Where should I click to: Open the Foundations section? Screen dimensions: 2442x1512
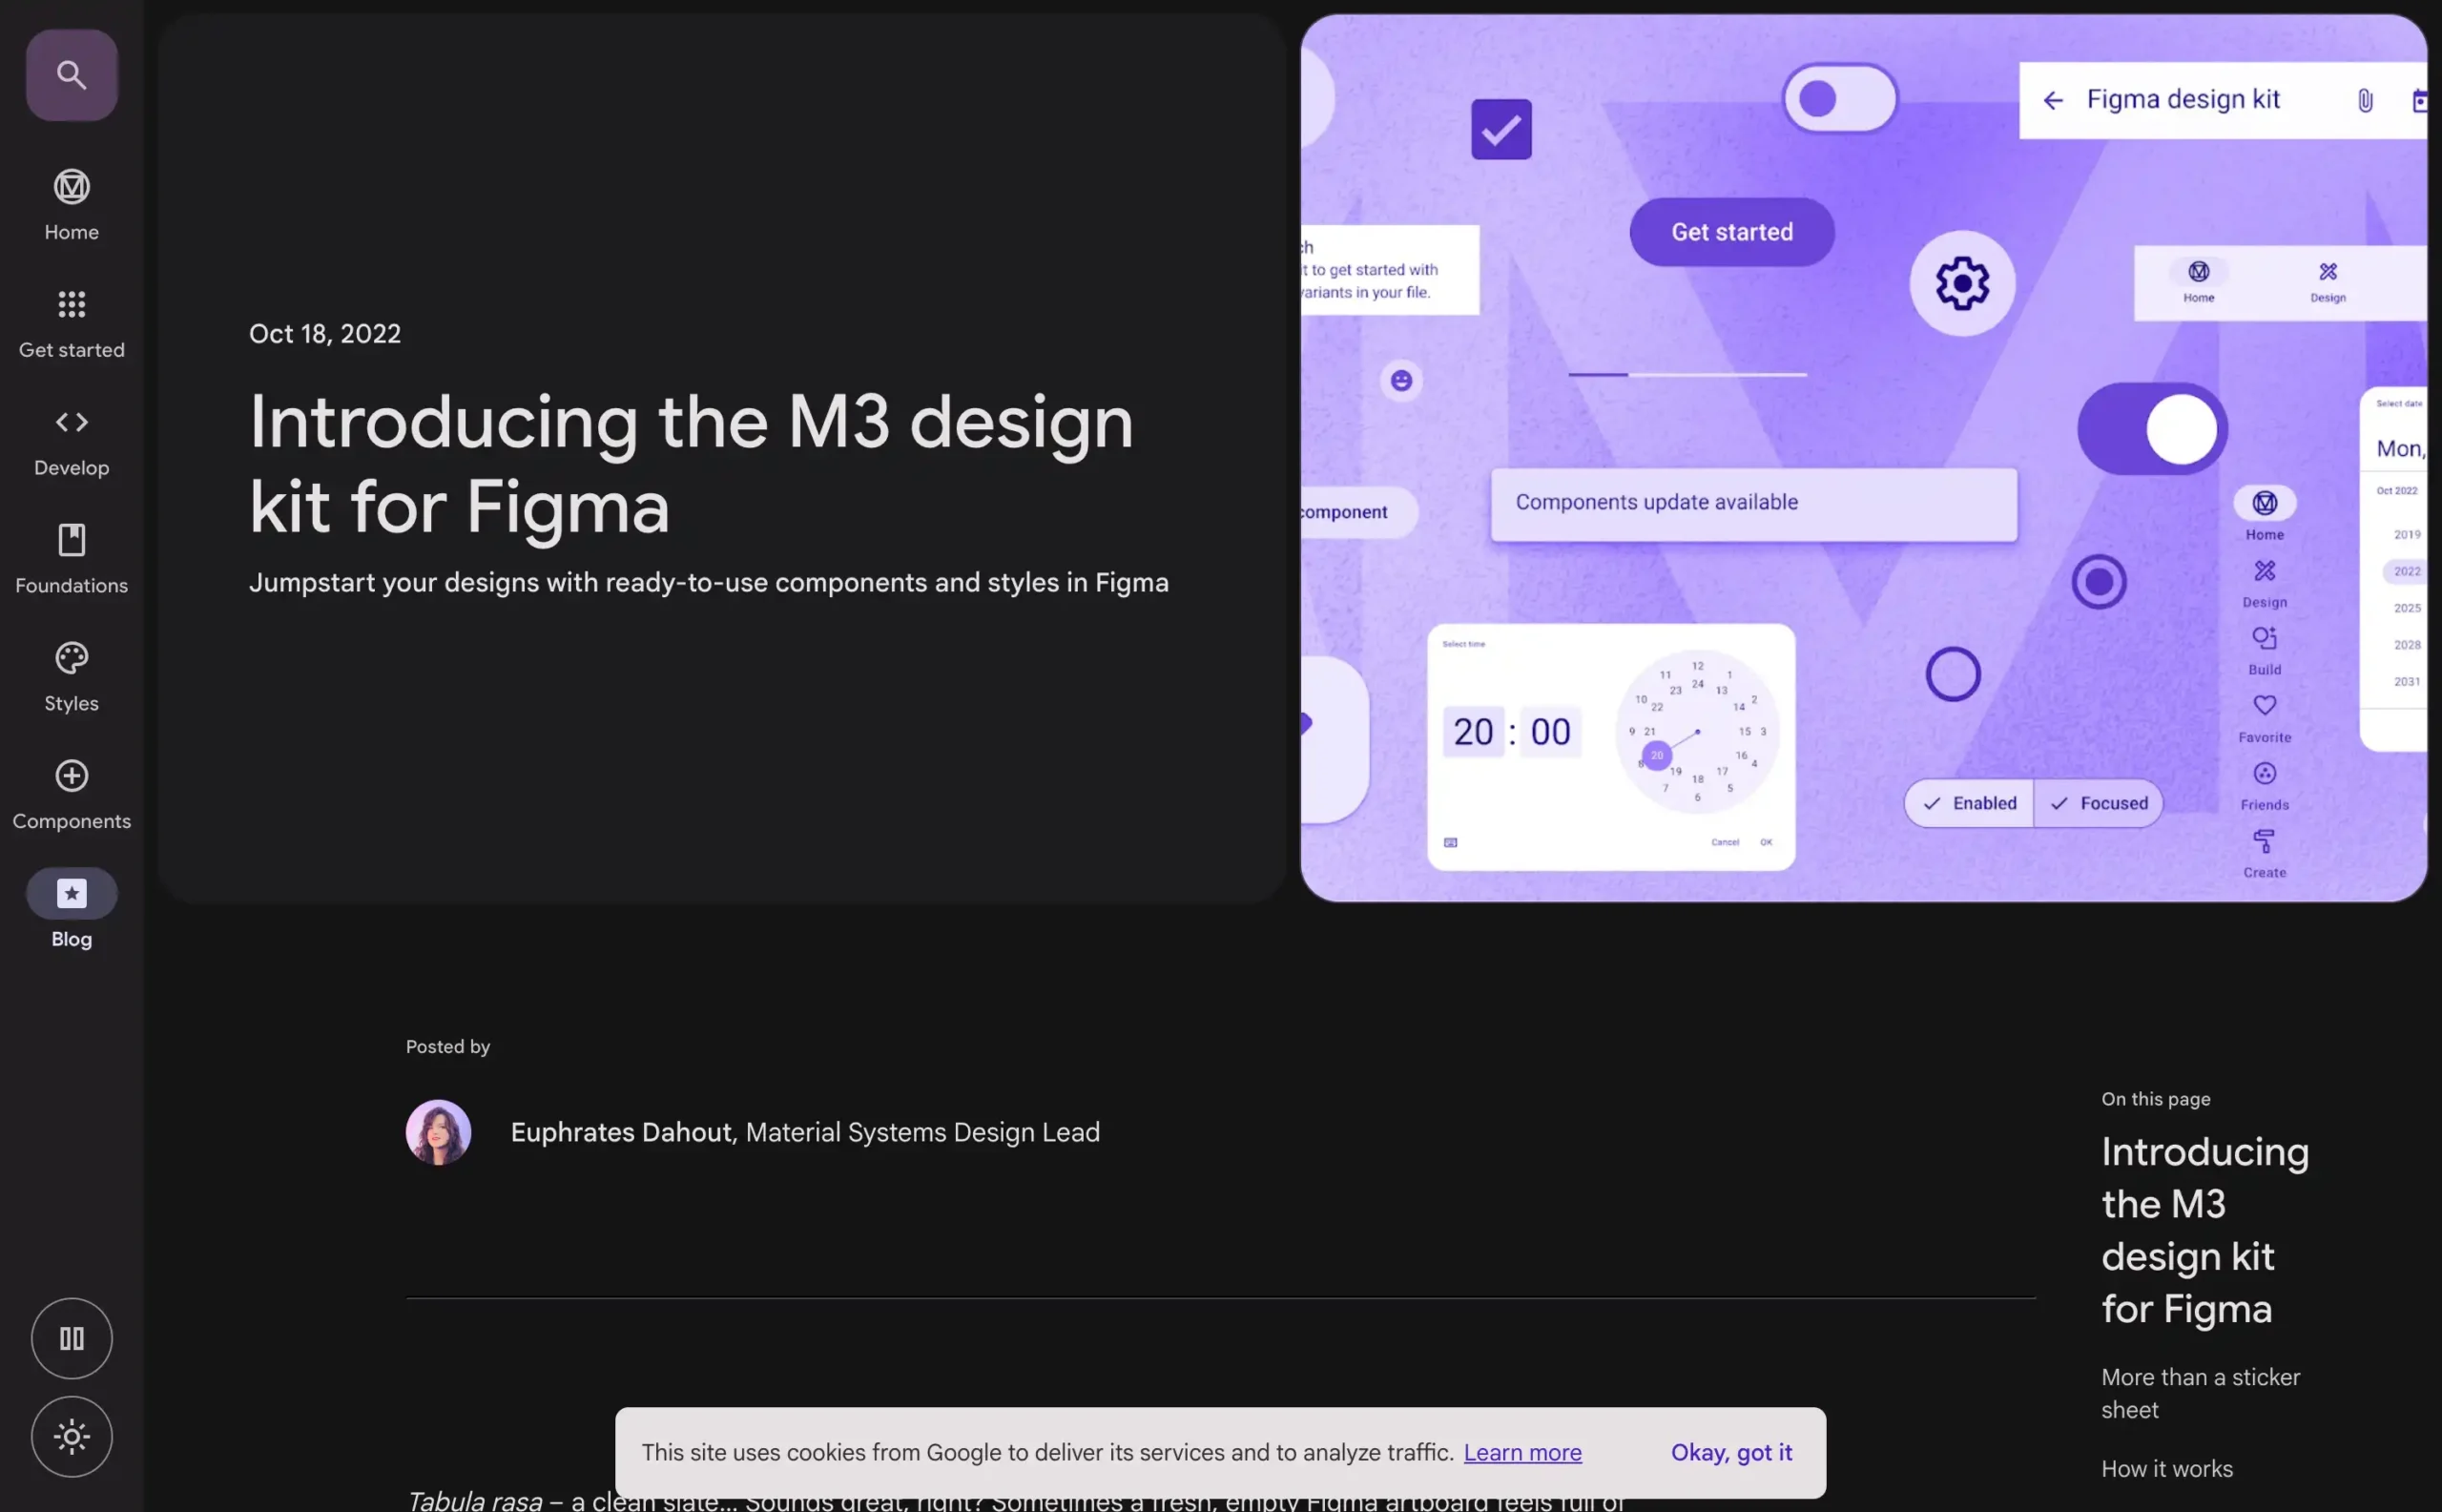[71, 559]
